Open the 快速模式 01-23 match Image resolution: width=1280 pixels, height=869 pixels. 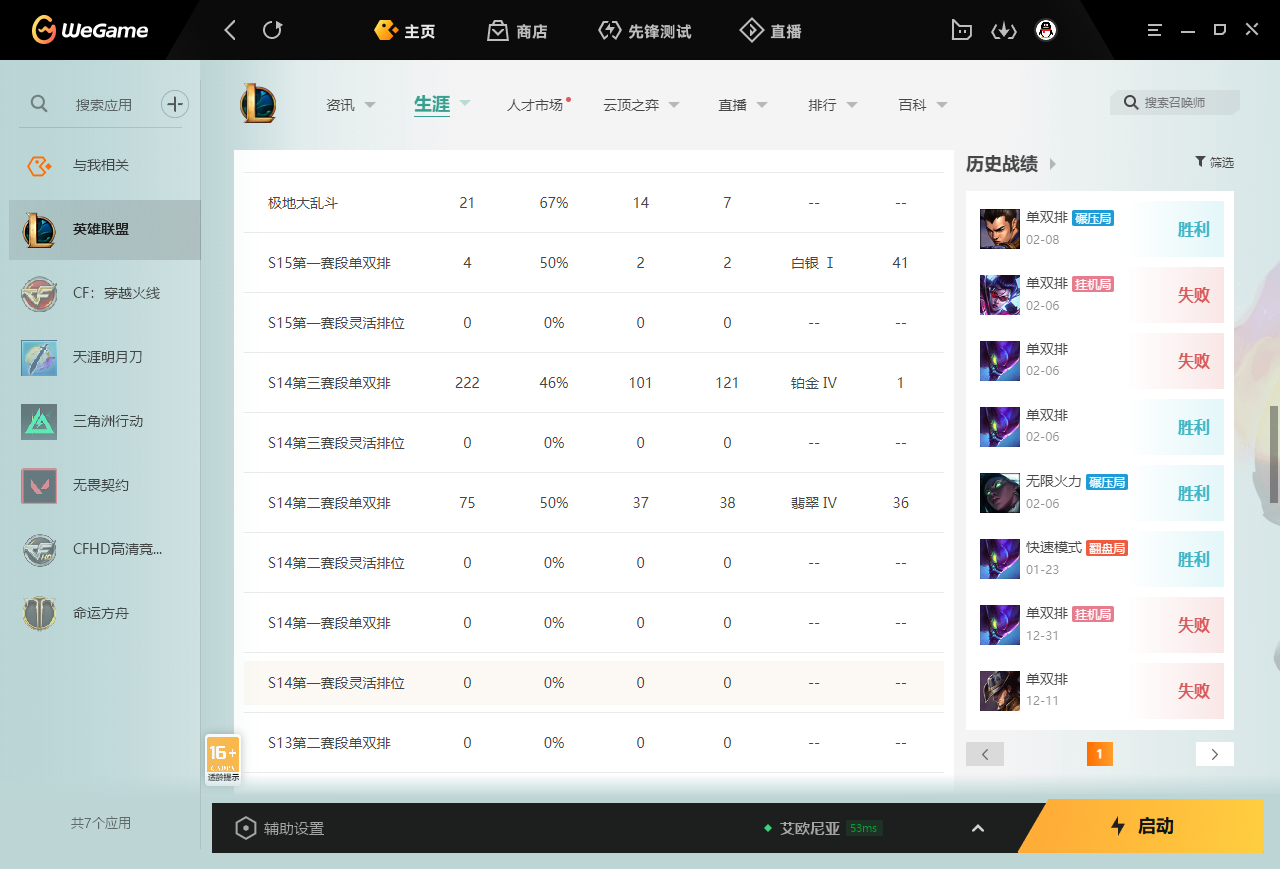[1100, 559]
